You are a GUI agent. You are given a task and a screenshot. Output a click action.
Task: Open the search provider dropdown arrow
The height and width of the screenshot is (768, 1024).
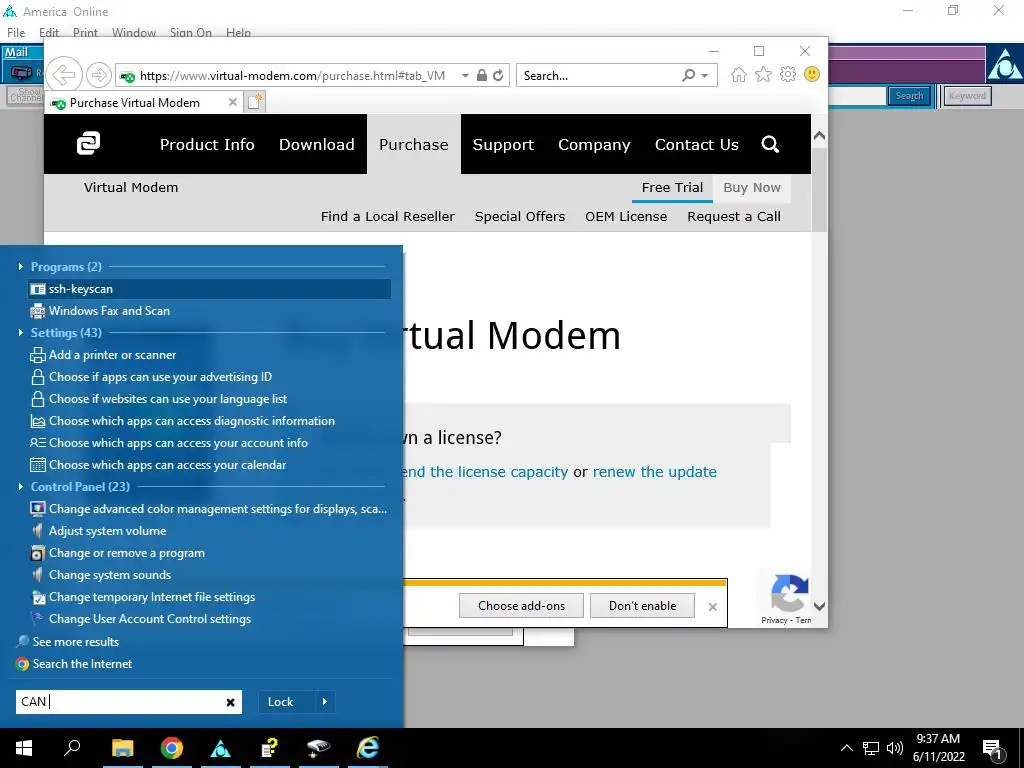pyautogui.click(x=705, y=75)
